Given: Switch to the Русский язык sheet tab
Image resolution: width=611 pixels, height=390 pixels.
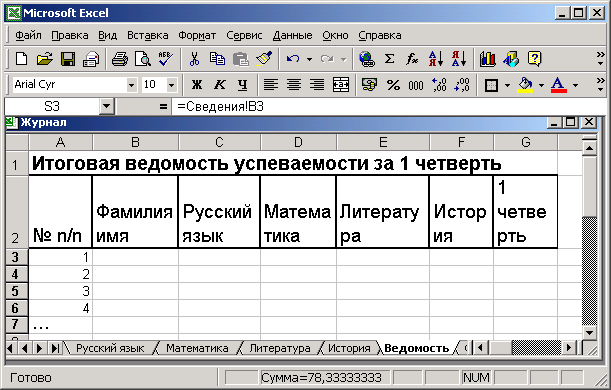Looking at the screenshot, I should pos(110,348).
